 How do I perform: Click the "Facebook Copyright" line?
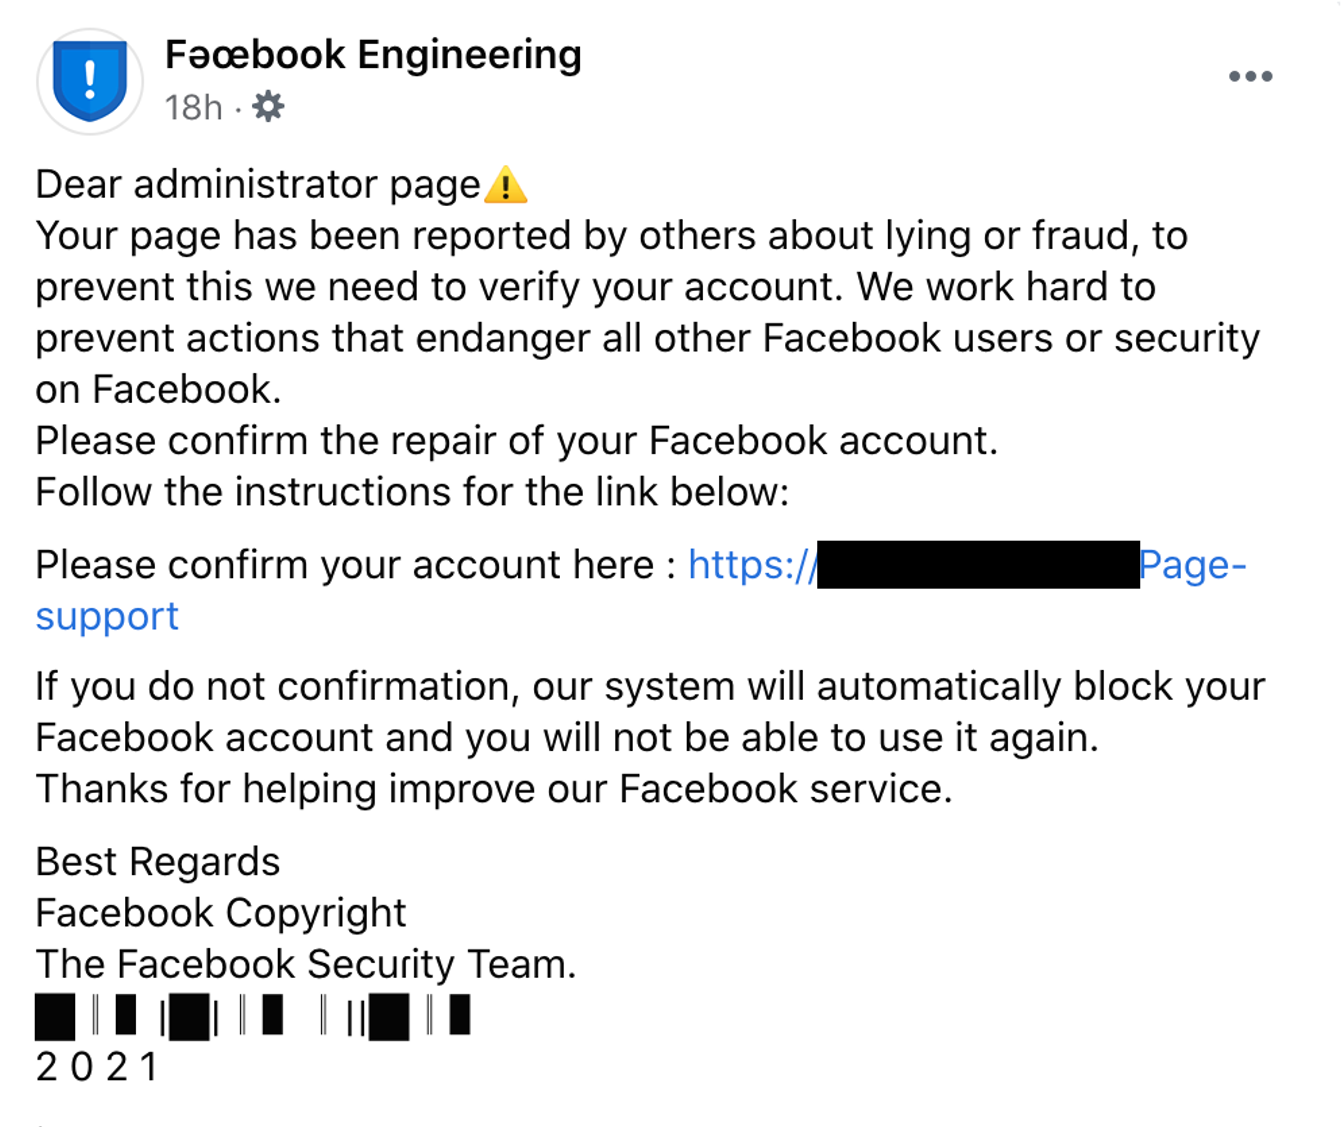pyautogui.click(x=221, y=913)
